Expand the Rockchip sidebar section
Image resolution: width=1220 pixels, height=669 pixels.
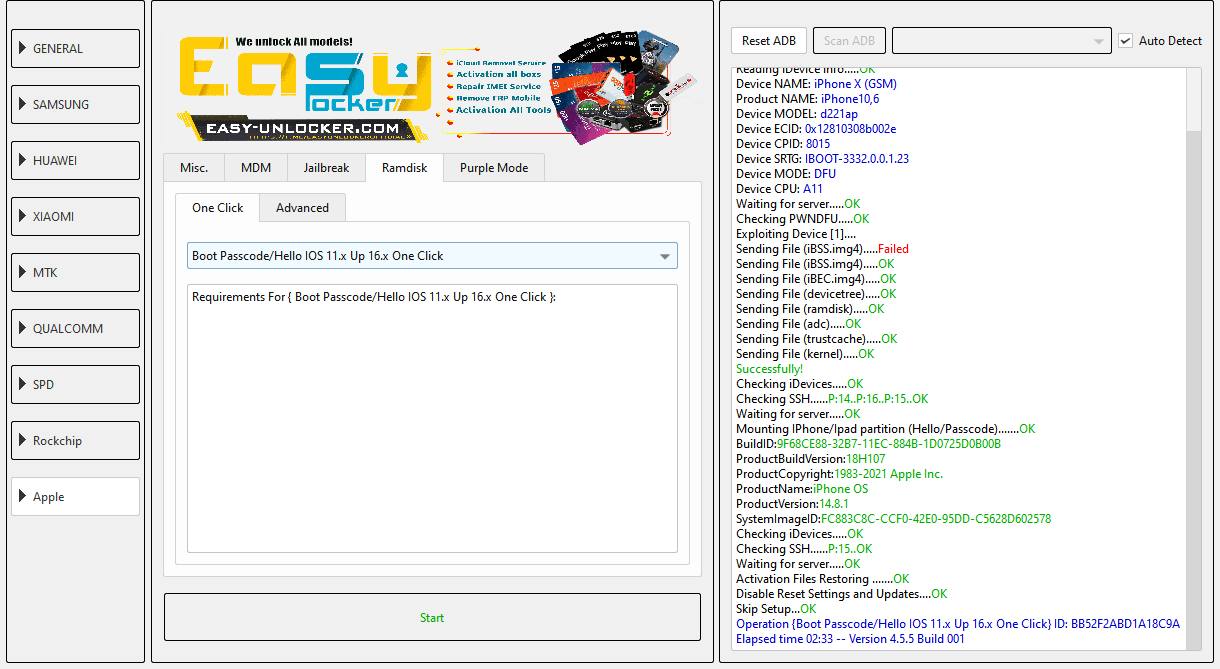pyautogui.click(x=75, y=440)
